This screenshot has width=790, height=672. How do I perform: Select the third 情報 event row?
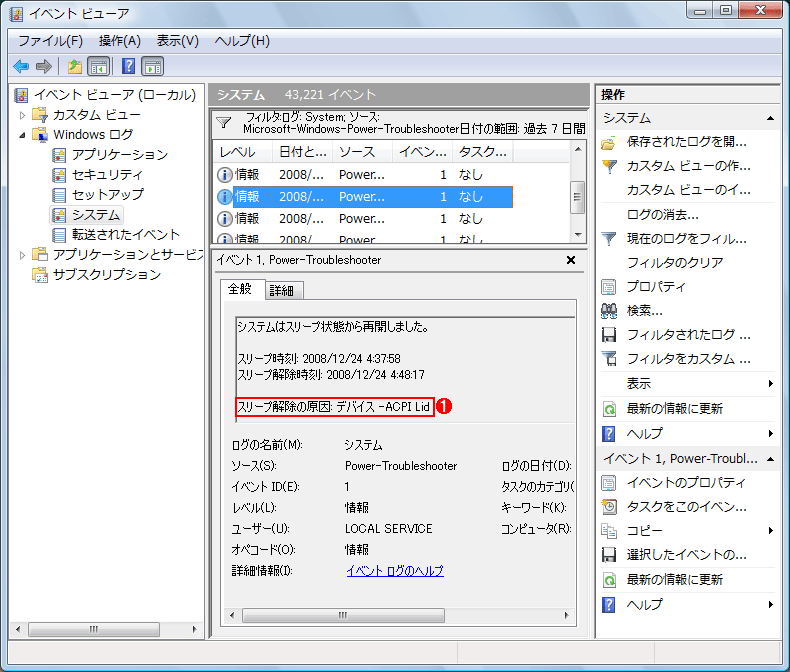point(364,219)
